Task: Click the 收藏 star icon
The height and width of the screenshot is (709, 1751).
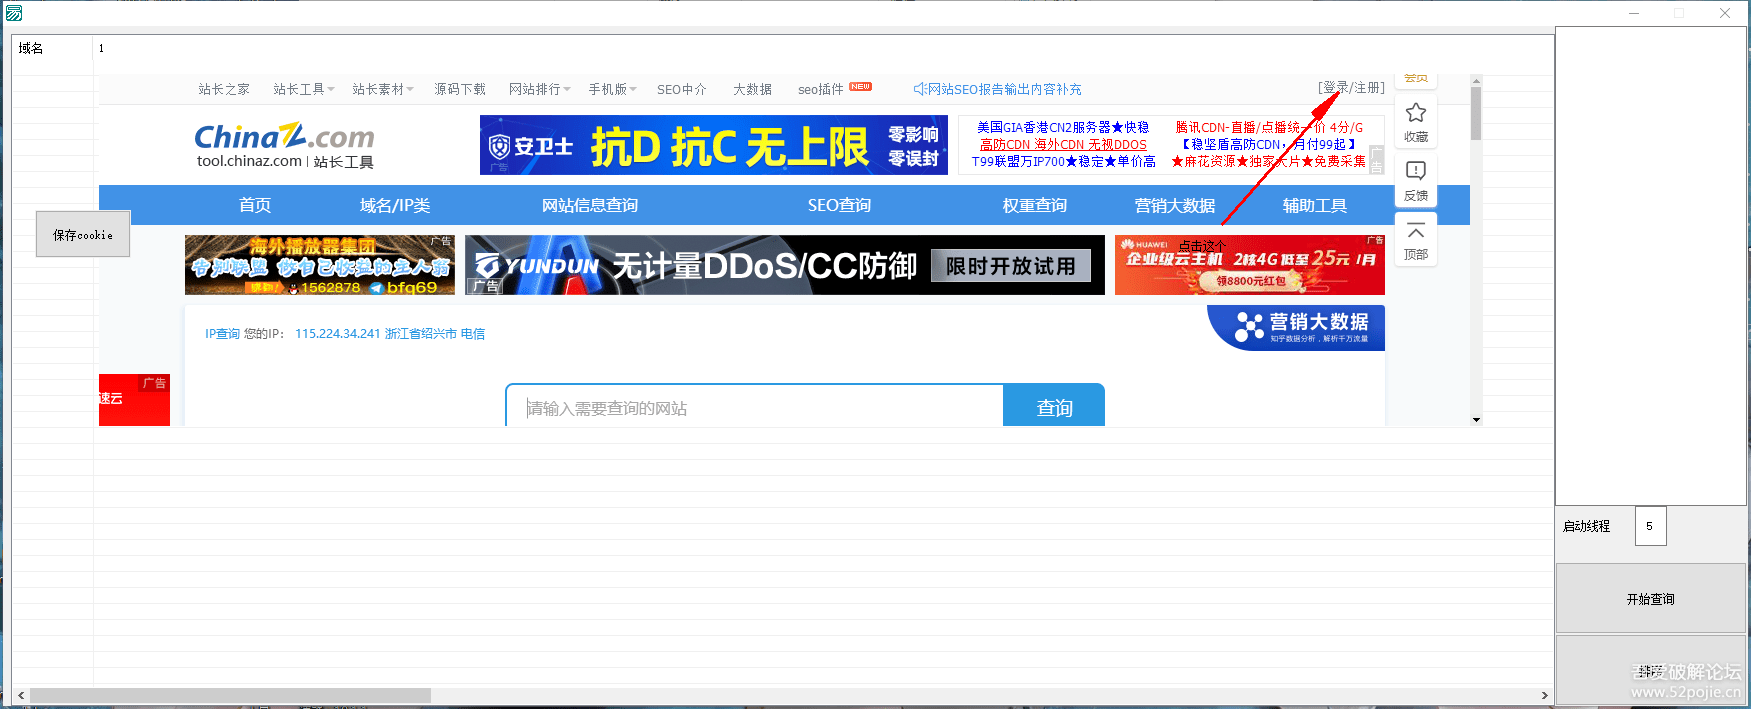Action: pyautogui.click(x=1416, y=113)
